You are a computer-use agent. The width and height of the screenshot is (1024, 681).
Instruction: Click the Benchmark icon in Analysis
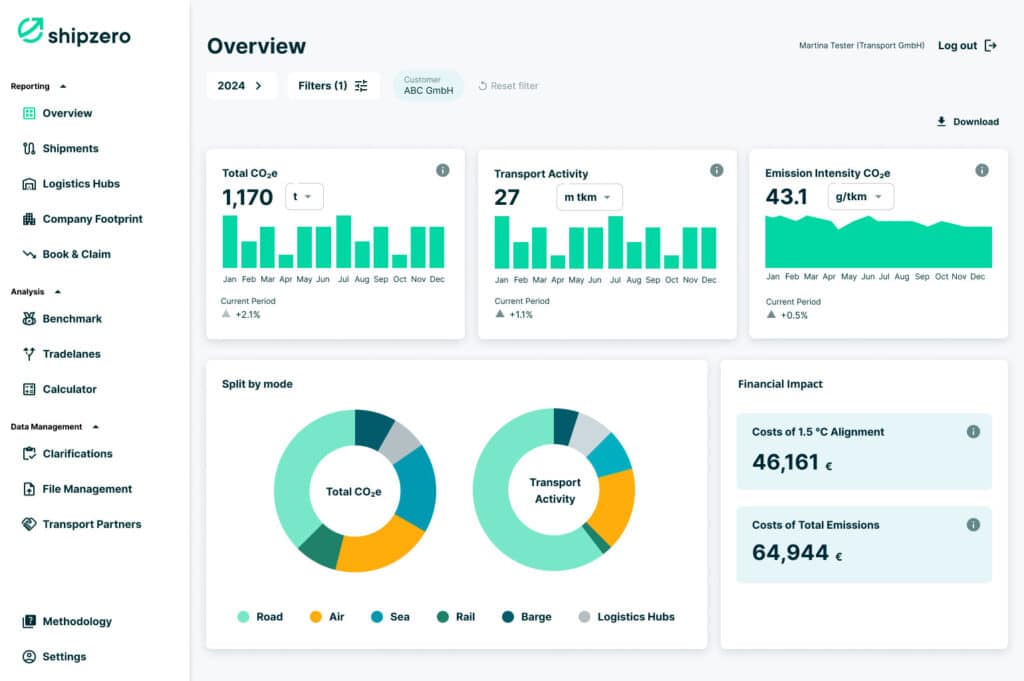pyautogui.click(x=29, y=319)
